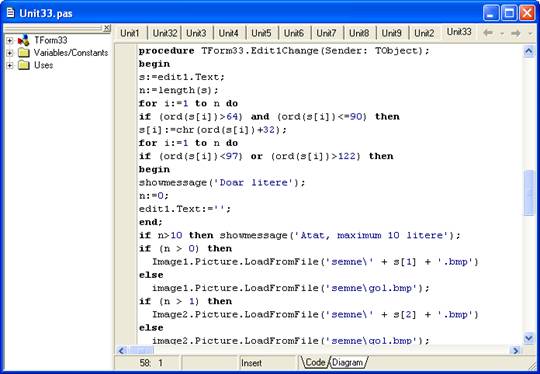Click the Uses folder icon
The image size is (540, 374).
[24, 65]
